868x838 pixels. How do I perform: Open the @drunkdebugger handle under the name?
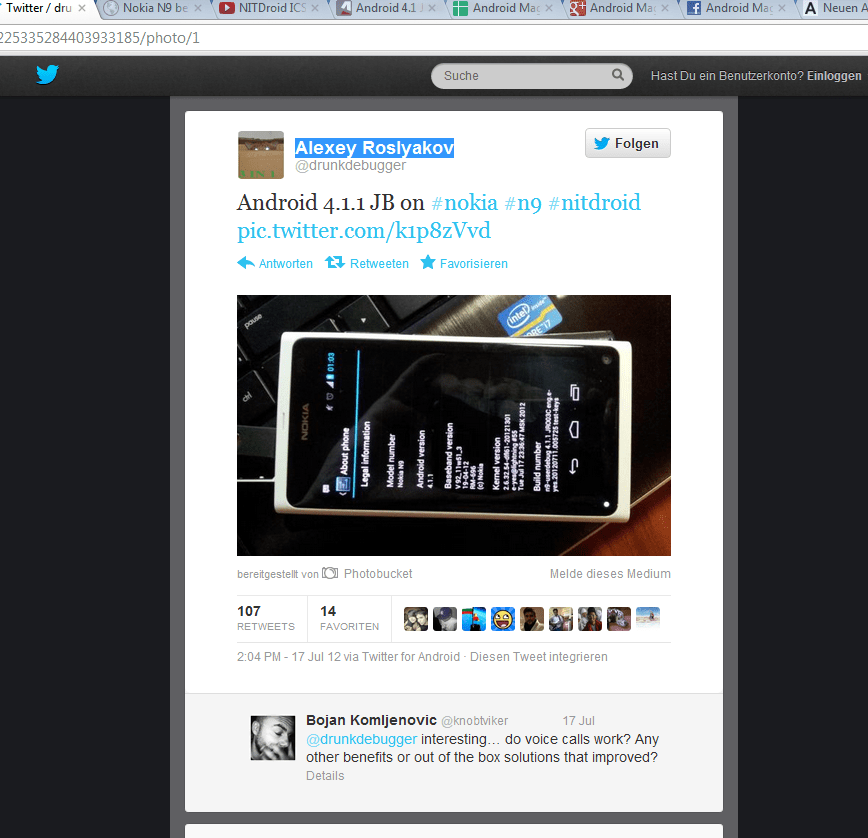(x=350, y=165)
